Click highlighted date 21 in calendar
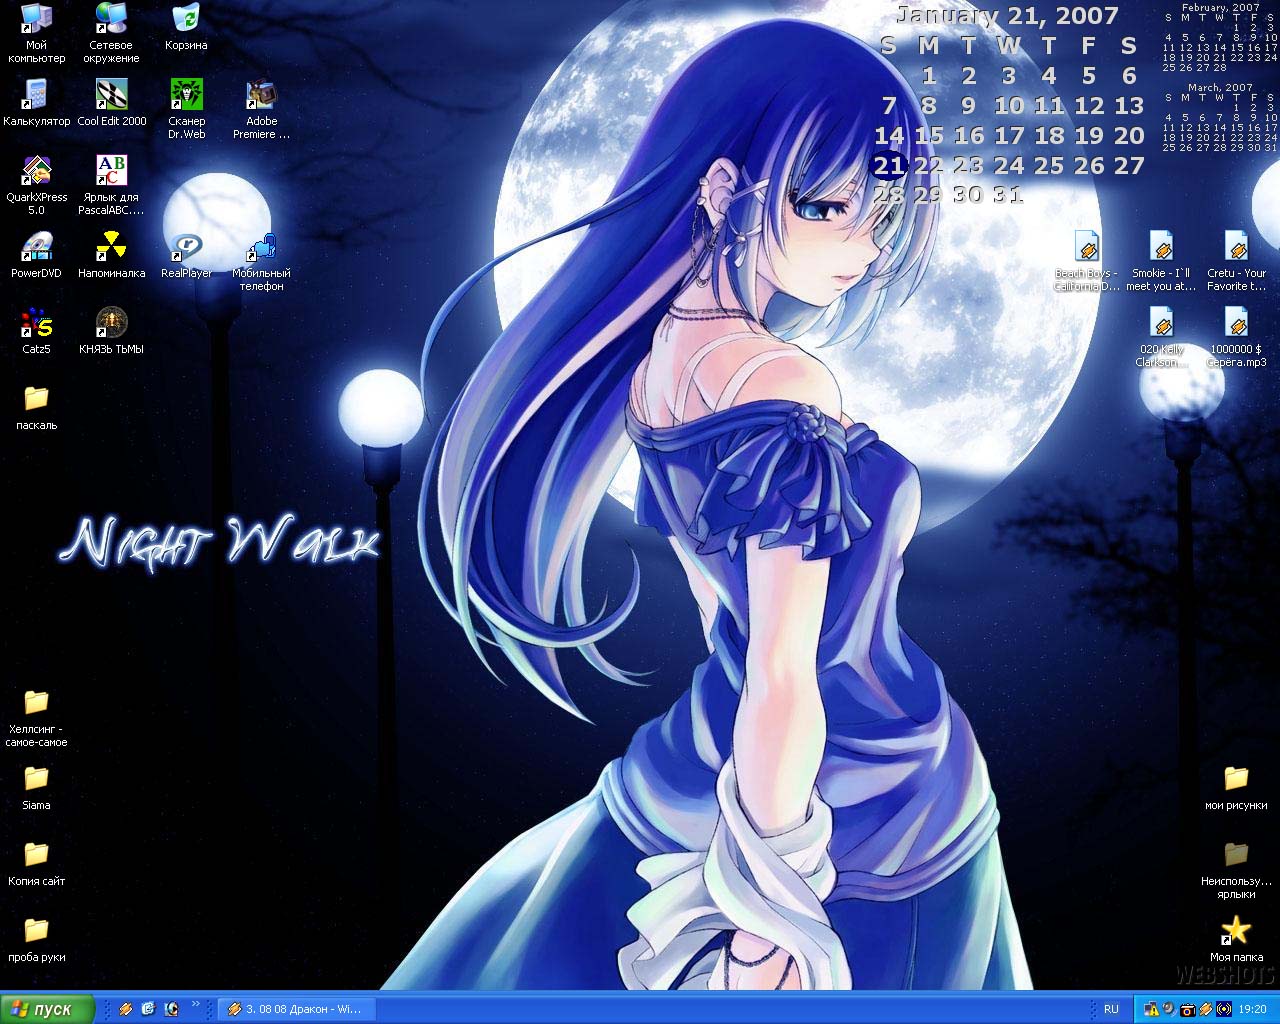The image size is (1280, 1024). [889, 165]
